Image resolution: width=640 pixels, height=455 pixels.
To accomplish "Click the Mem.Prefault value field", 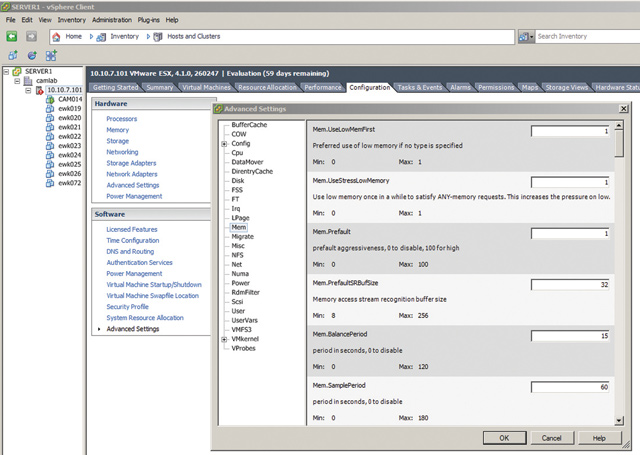I will pyautogui.click(x=570, y=234).
